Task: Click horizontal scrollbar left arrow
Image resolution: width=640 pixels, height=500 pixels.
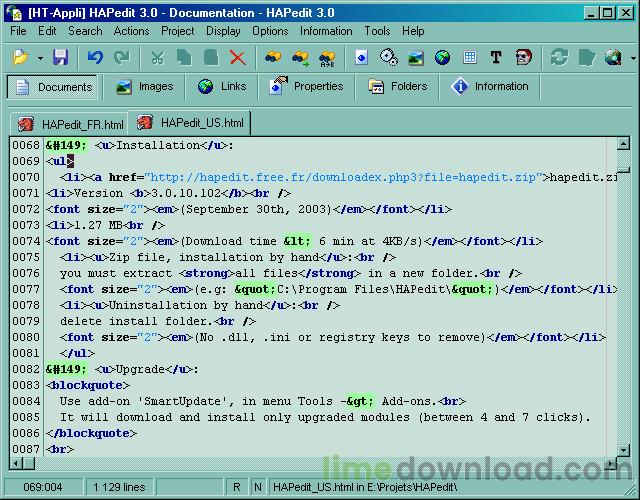Action: coord(16,463)
